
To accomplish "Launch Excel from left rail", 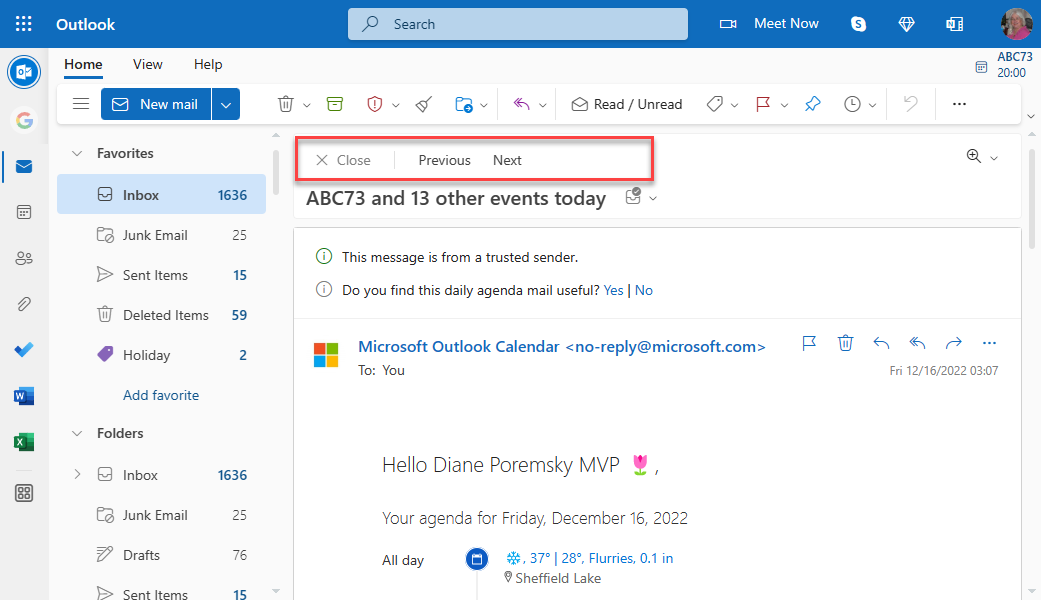I will pyautogui.click(x=24, y=442).
